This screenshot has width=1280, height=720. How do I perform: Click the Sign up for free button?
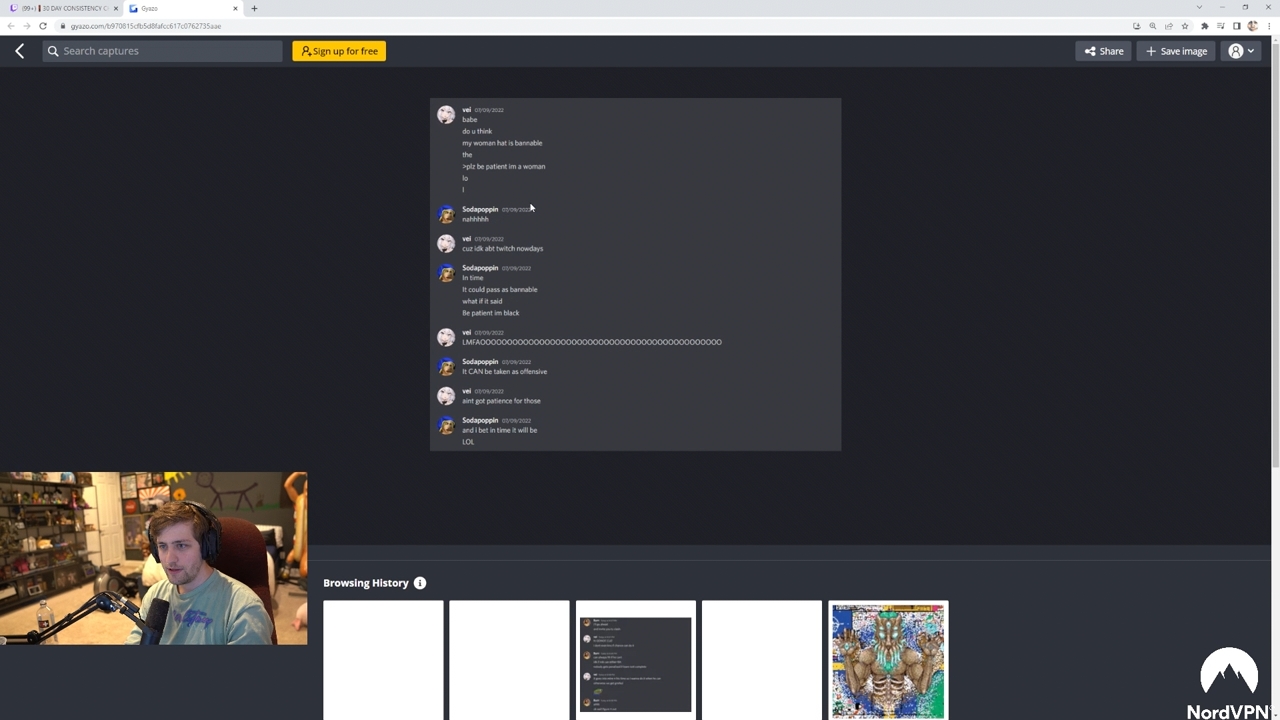point(339,51)
